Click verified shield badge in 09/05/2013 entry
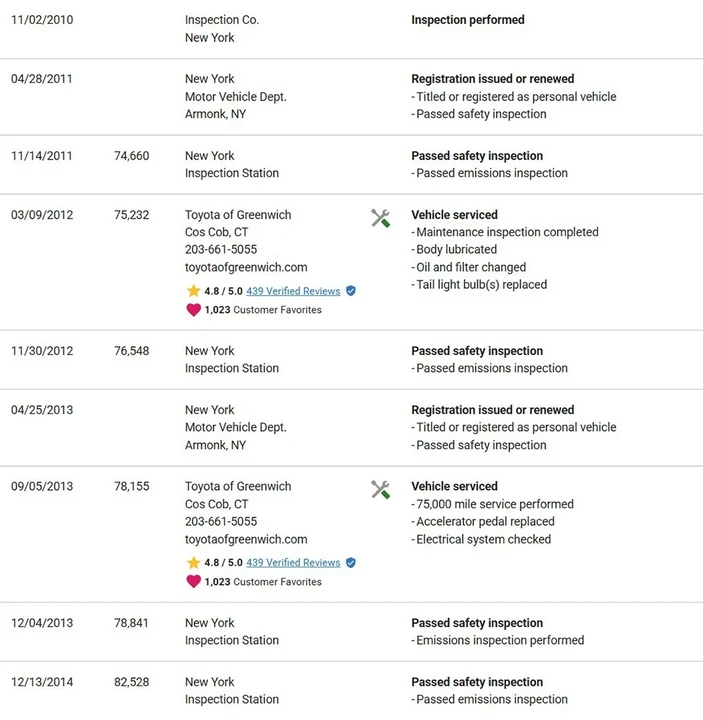Viewport: 703px width, 720px height. click(351, 562)
